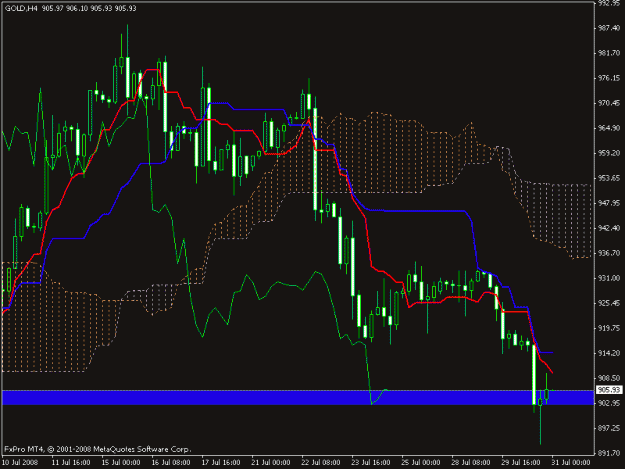
Task: Select the blue horizontal support zone rectangle
Action: (298, 398)
